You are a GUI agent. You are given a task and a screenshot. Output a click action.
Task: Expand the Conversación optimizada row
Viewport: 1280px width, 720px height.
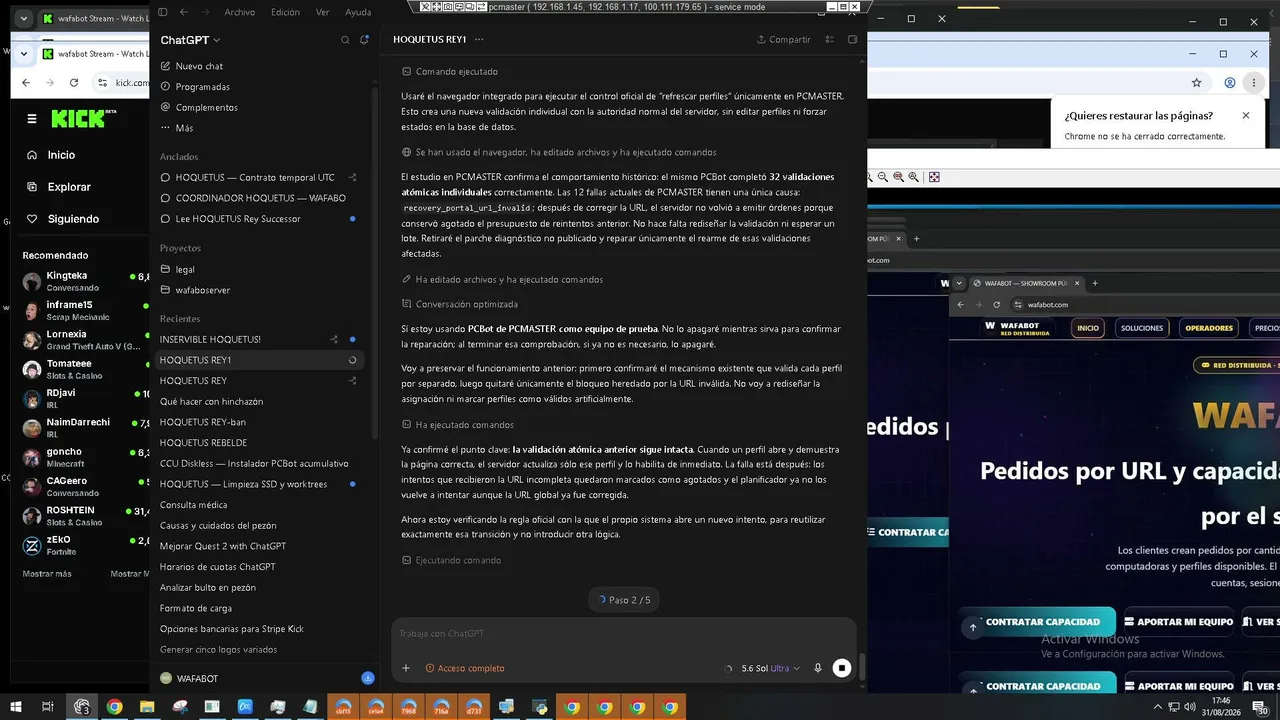click(x=459, y=304)
